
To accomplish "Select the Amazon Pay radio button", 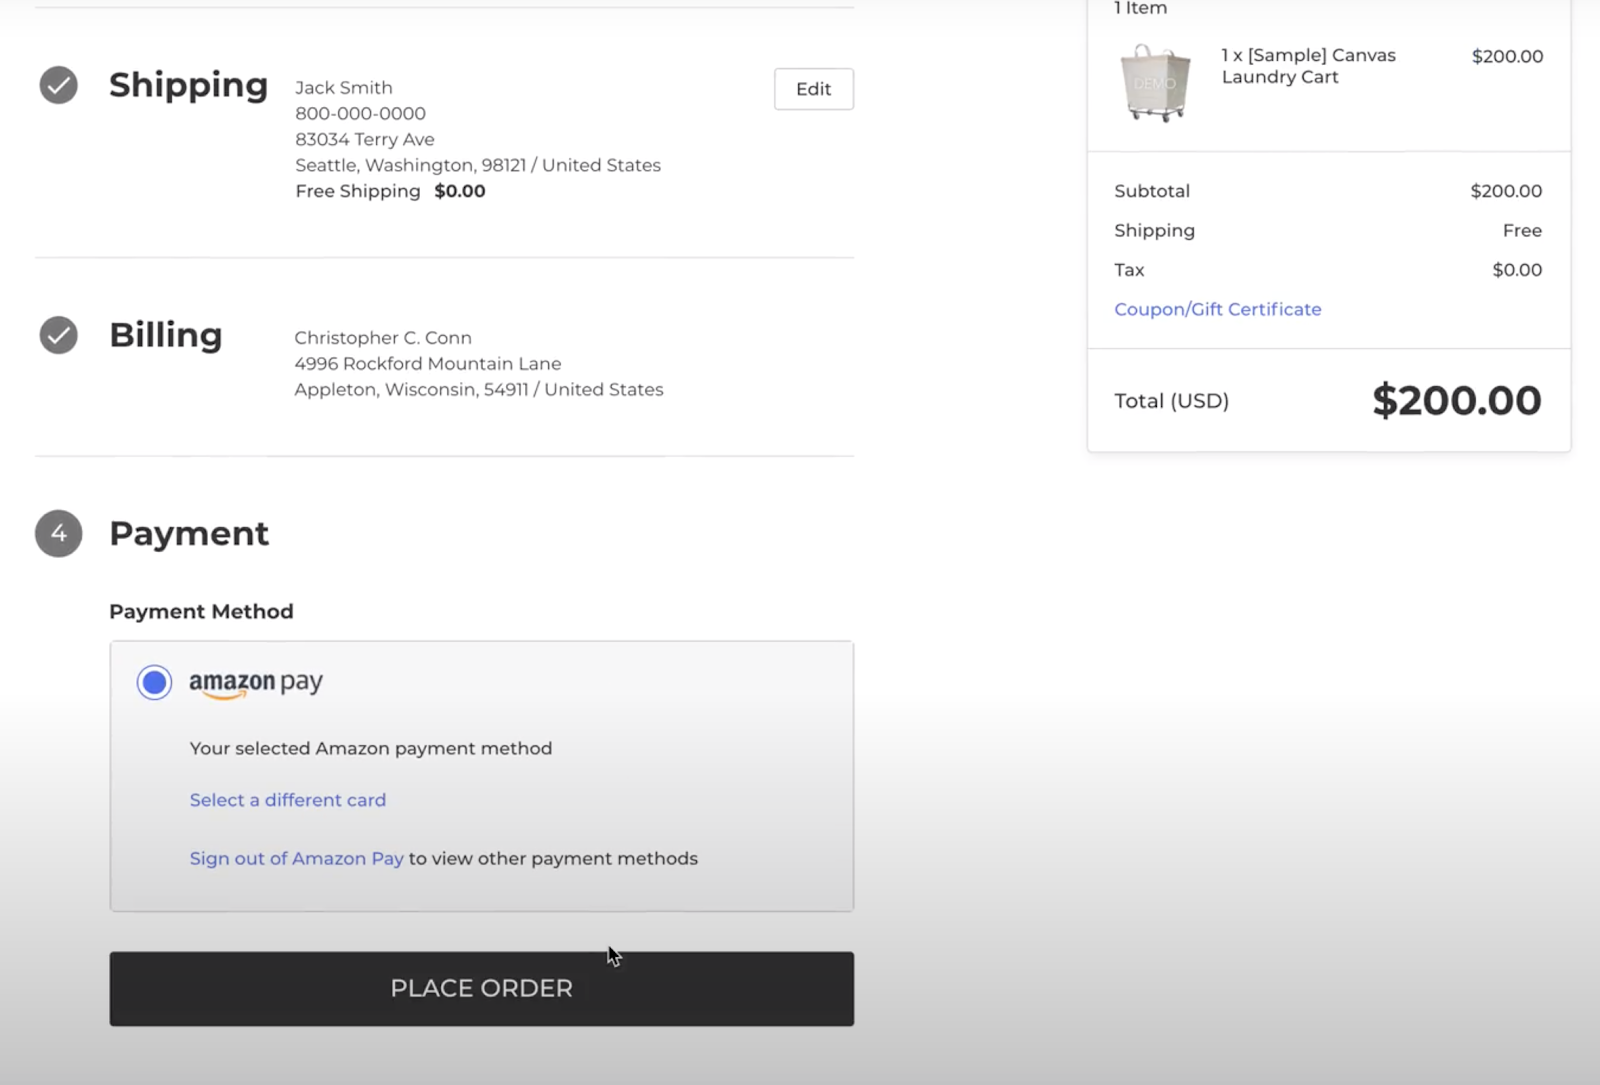I will (154, 683).
